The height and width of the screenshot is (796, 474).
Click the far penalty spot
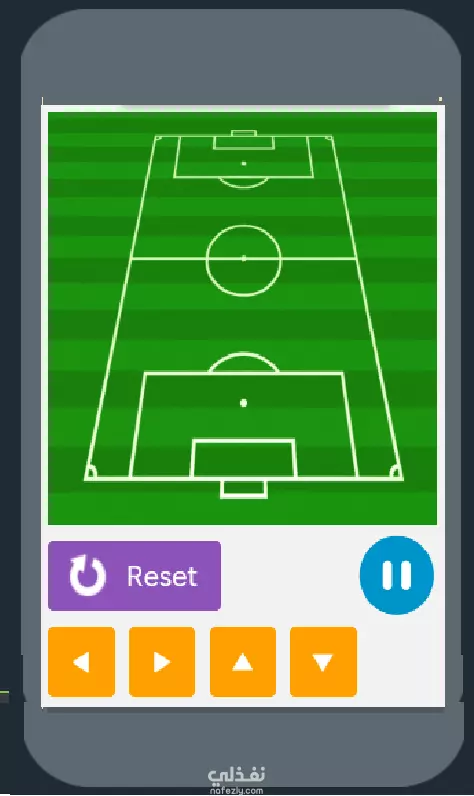tap(244, 163)
